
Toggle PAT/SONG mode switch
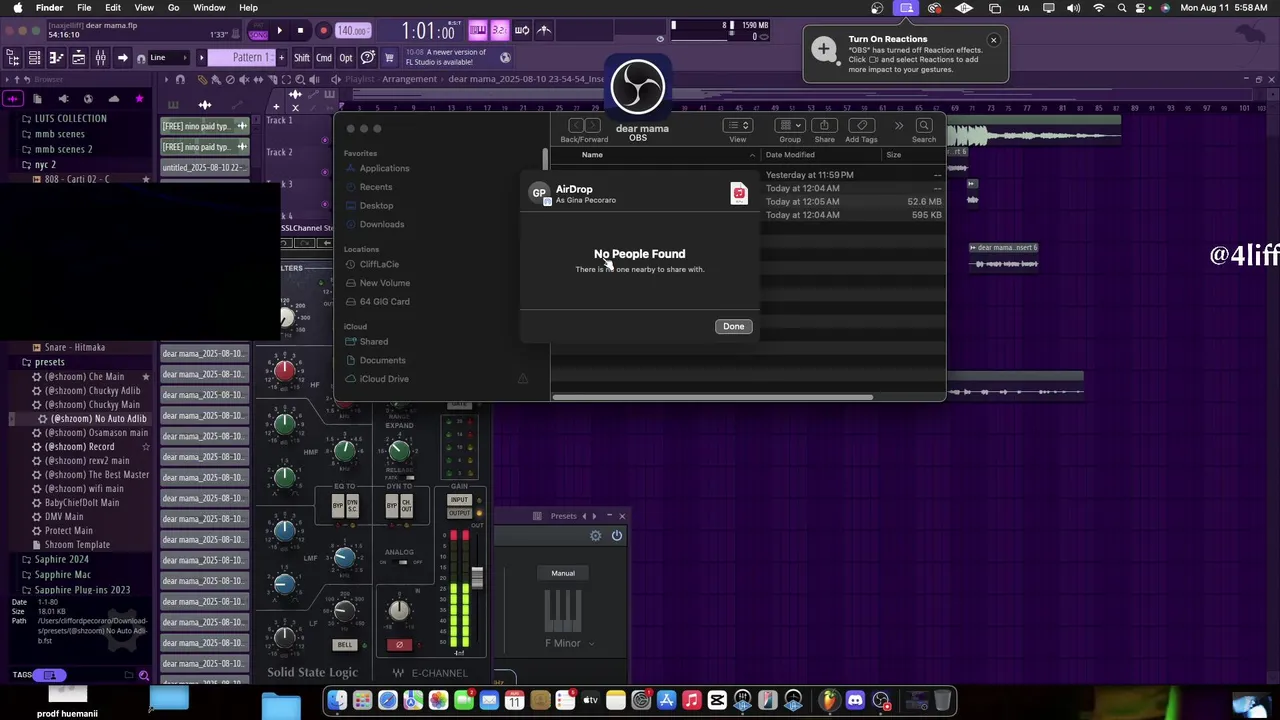tap(258, 31)
